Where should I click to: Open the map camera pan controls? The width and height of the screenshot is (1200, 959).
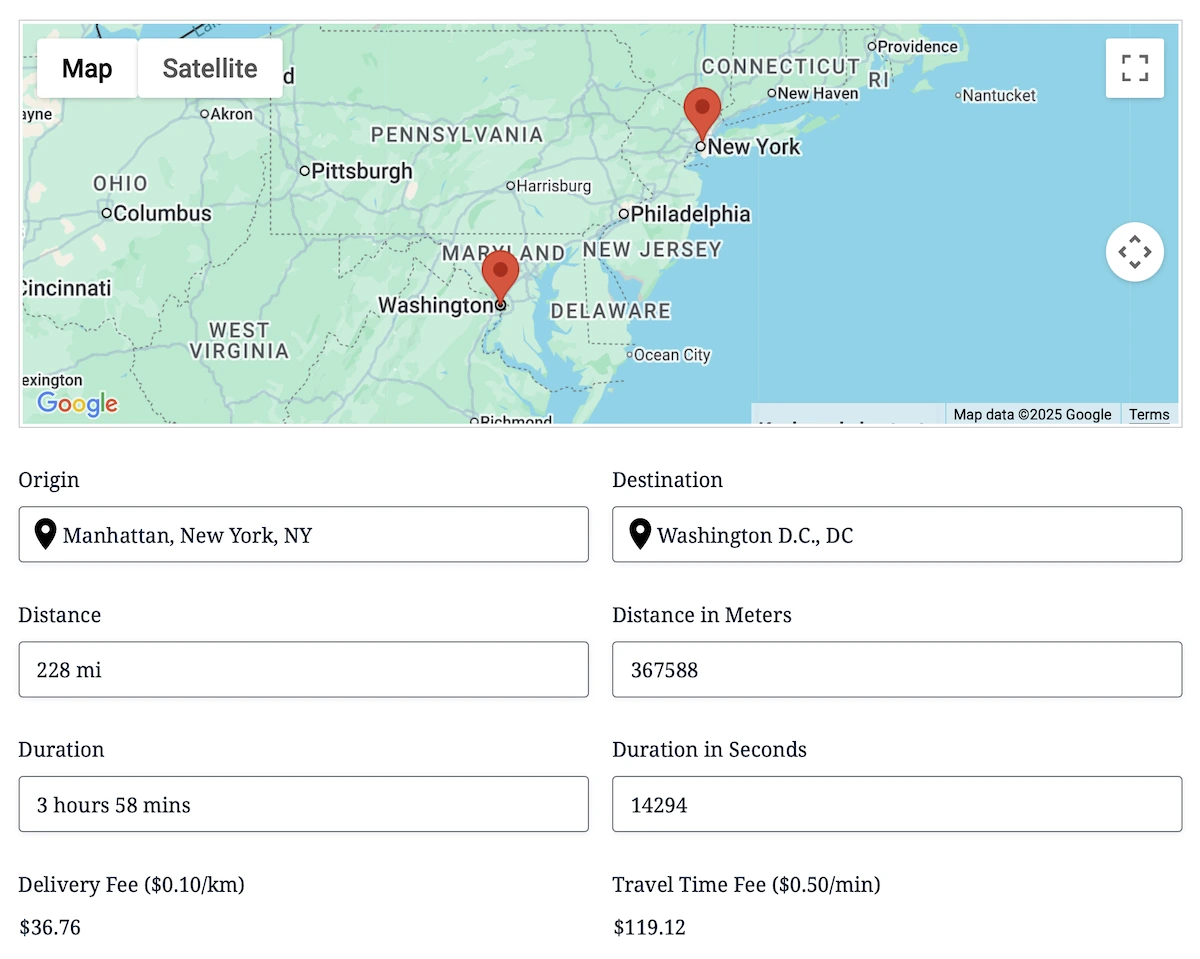1134,252
